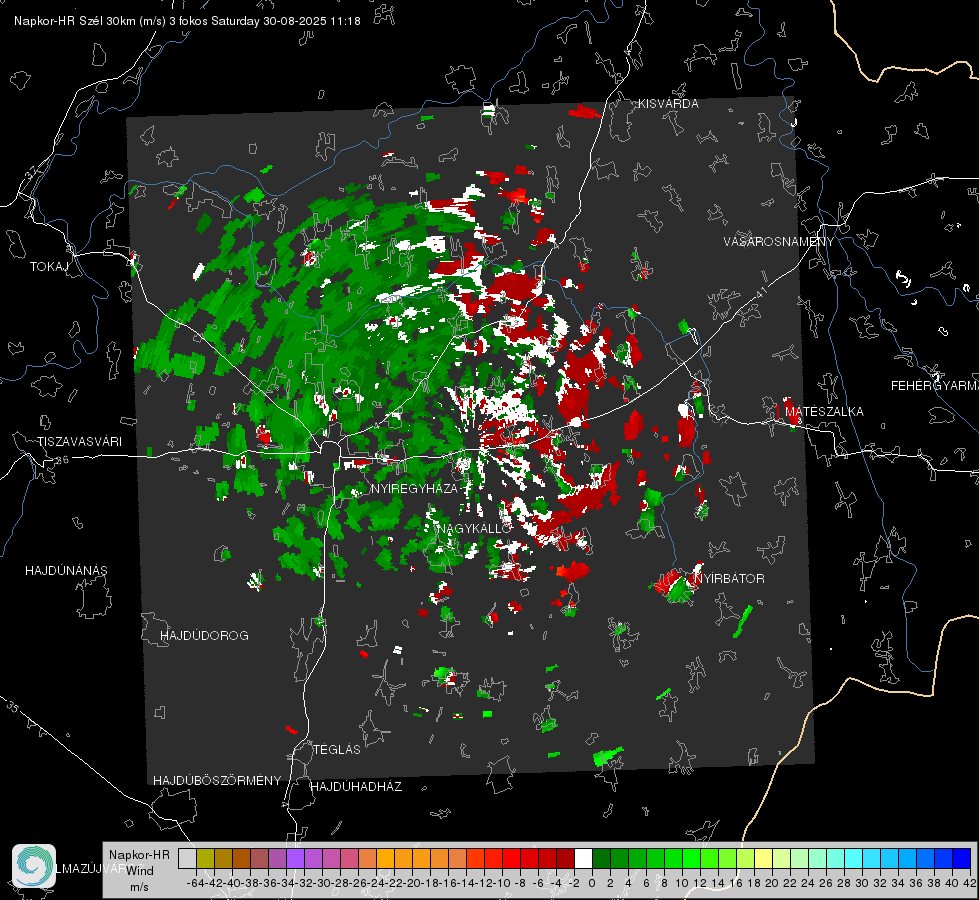
Task: Click the FEHÉRGYARMAT label at the right edge
Action: 935,386
